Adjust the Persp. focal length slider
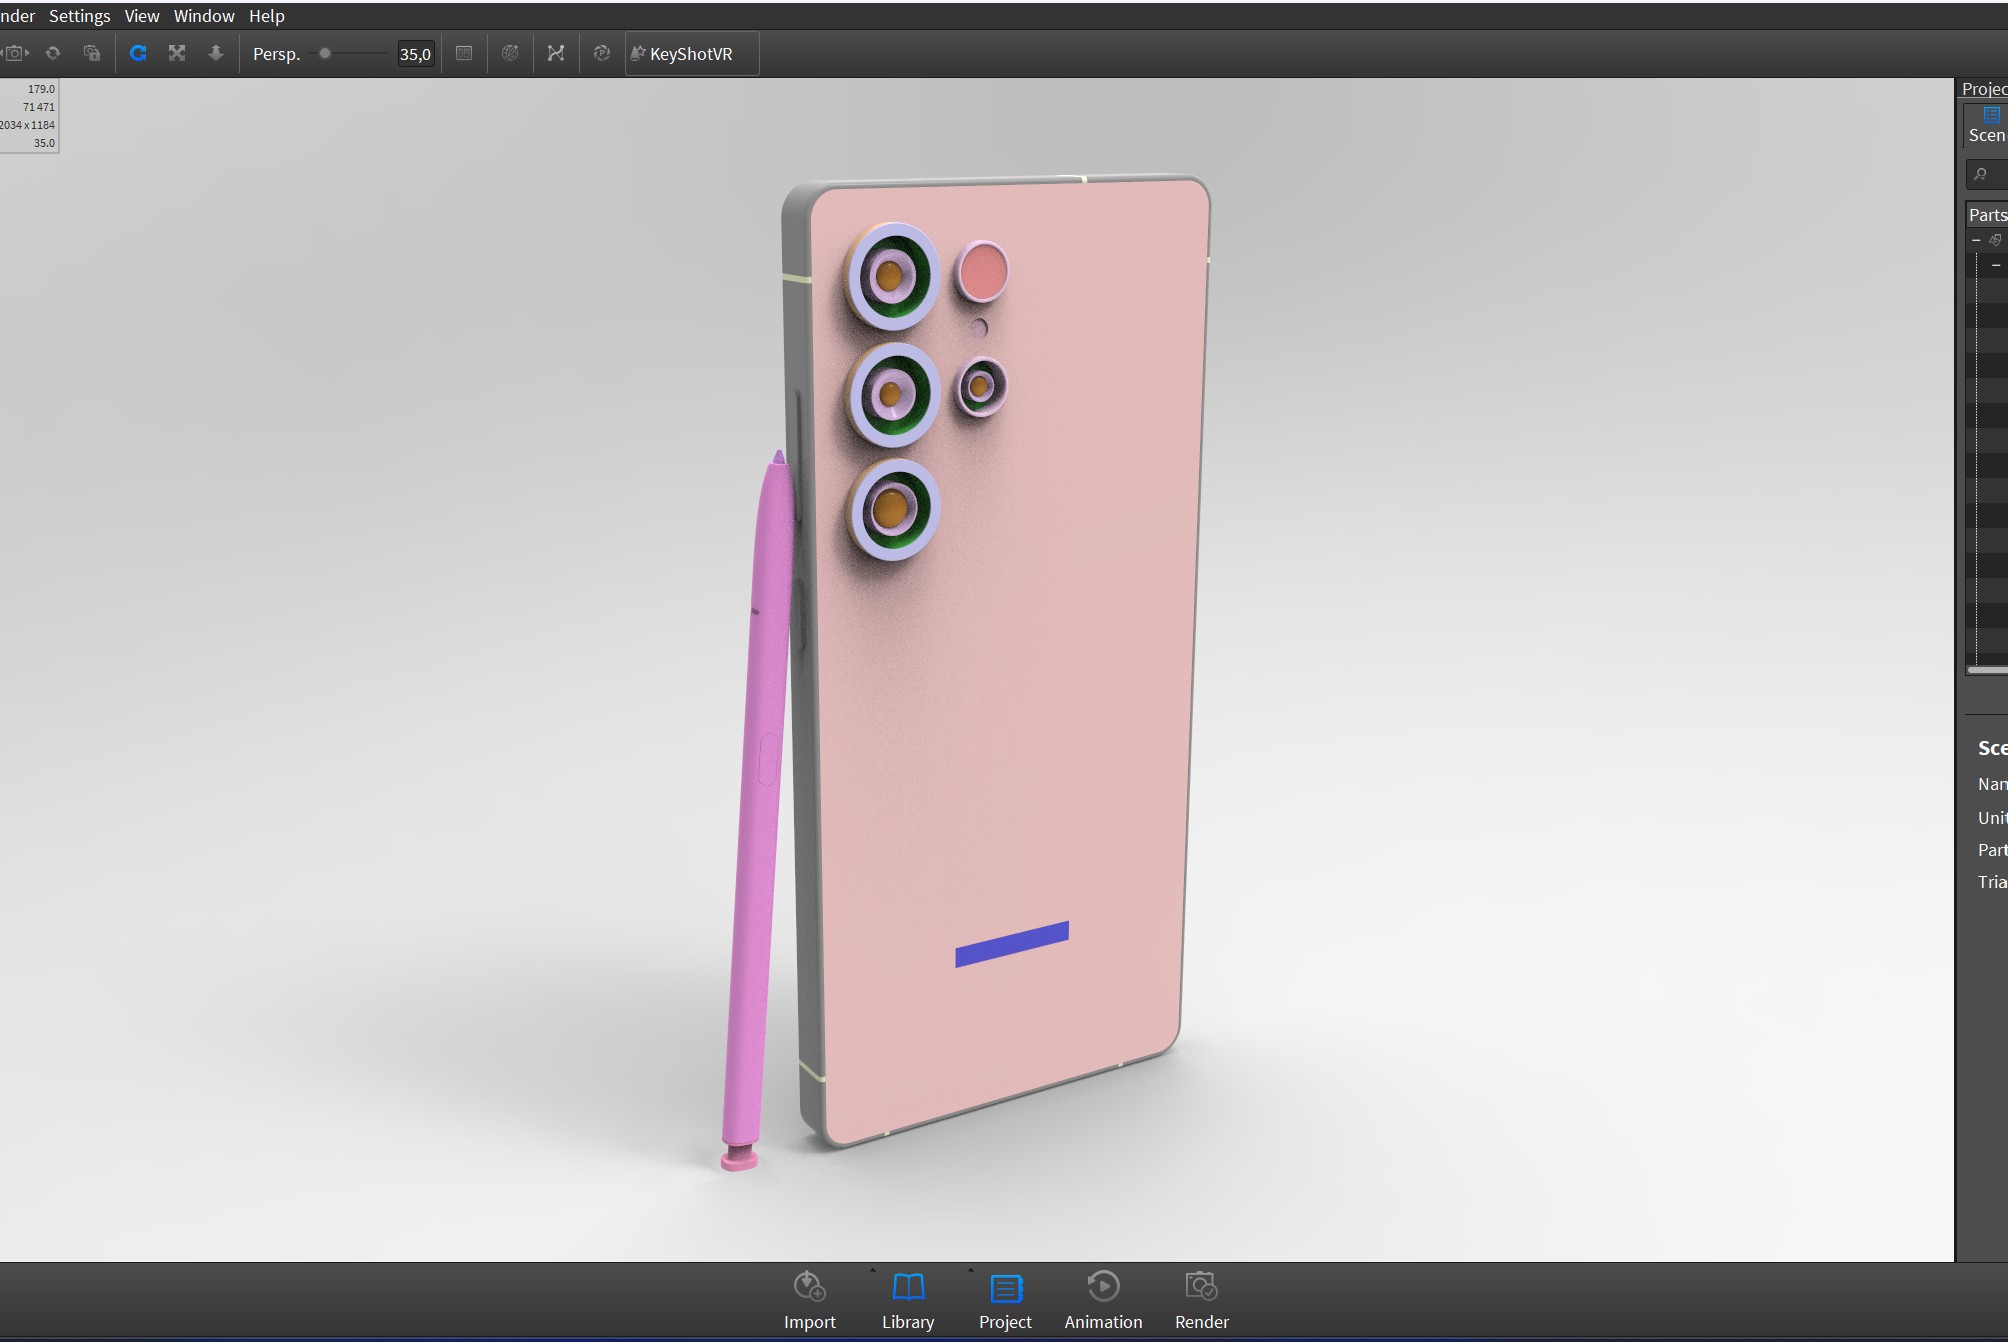The image size is (2008, 1342). tap(325, 53)
